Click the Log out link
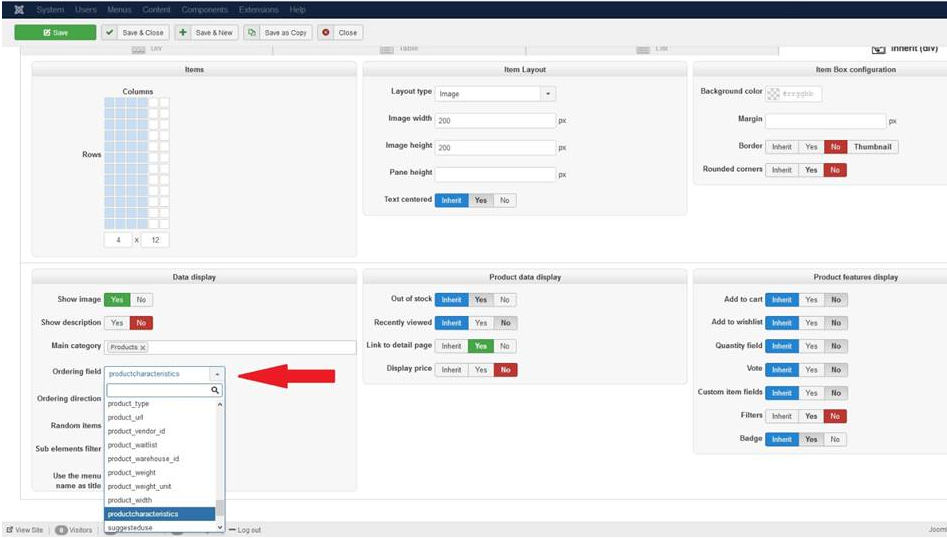947x538 pixels. [246, 530]
